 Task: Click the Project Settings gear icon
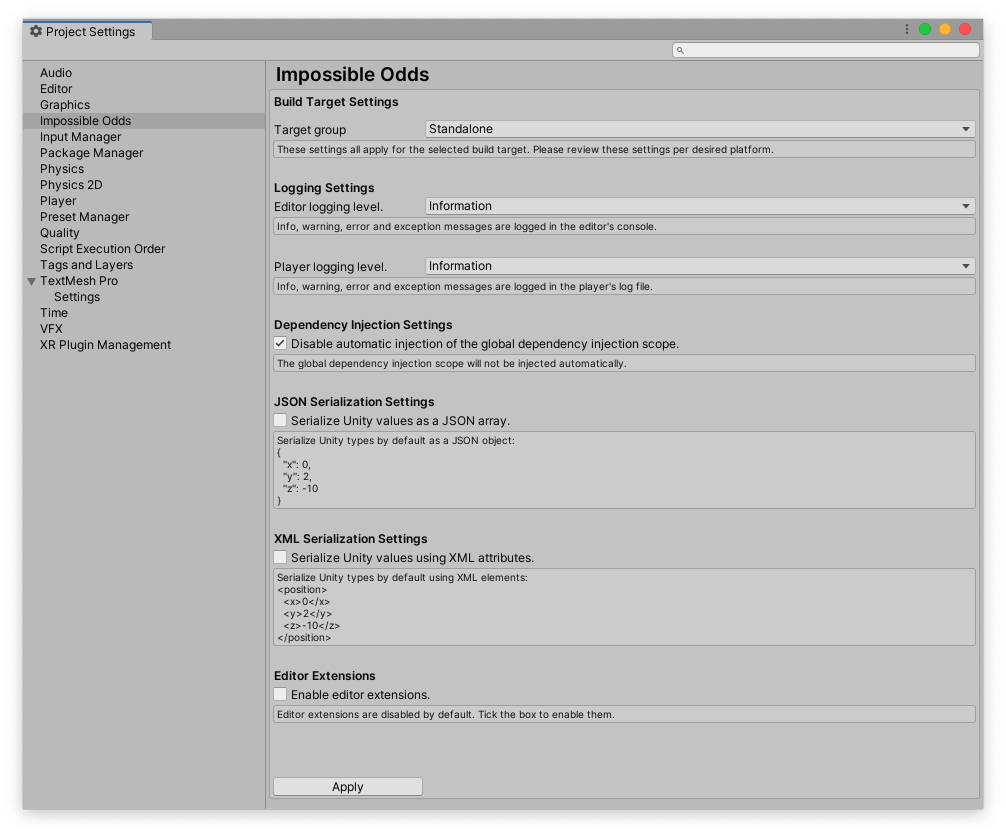pos(36,31)
